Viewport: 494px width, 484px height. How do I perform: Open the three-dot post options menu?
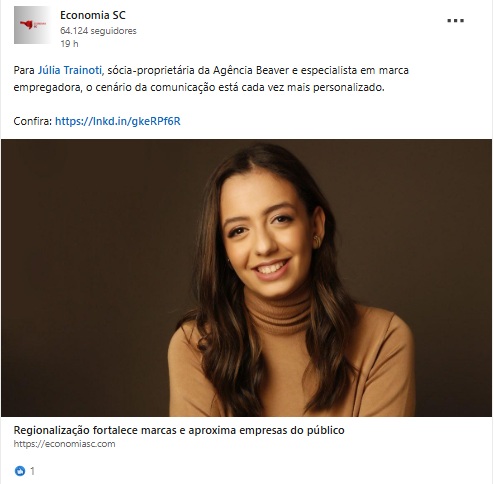tap(455, 21)
